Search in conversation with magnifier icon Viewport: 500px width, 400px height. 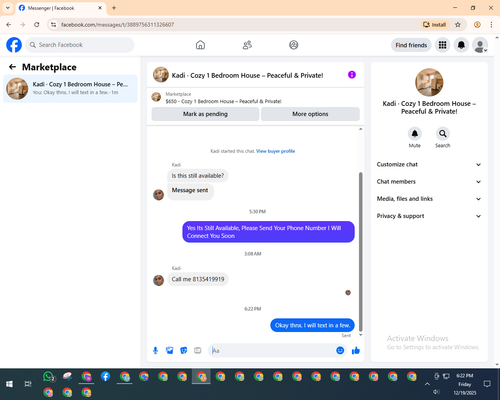click(443, 134)
